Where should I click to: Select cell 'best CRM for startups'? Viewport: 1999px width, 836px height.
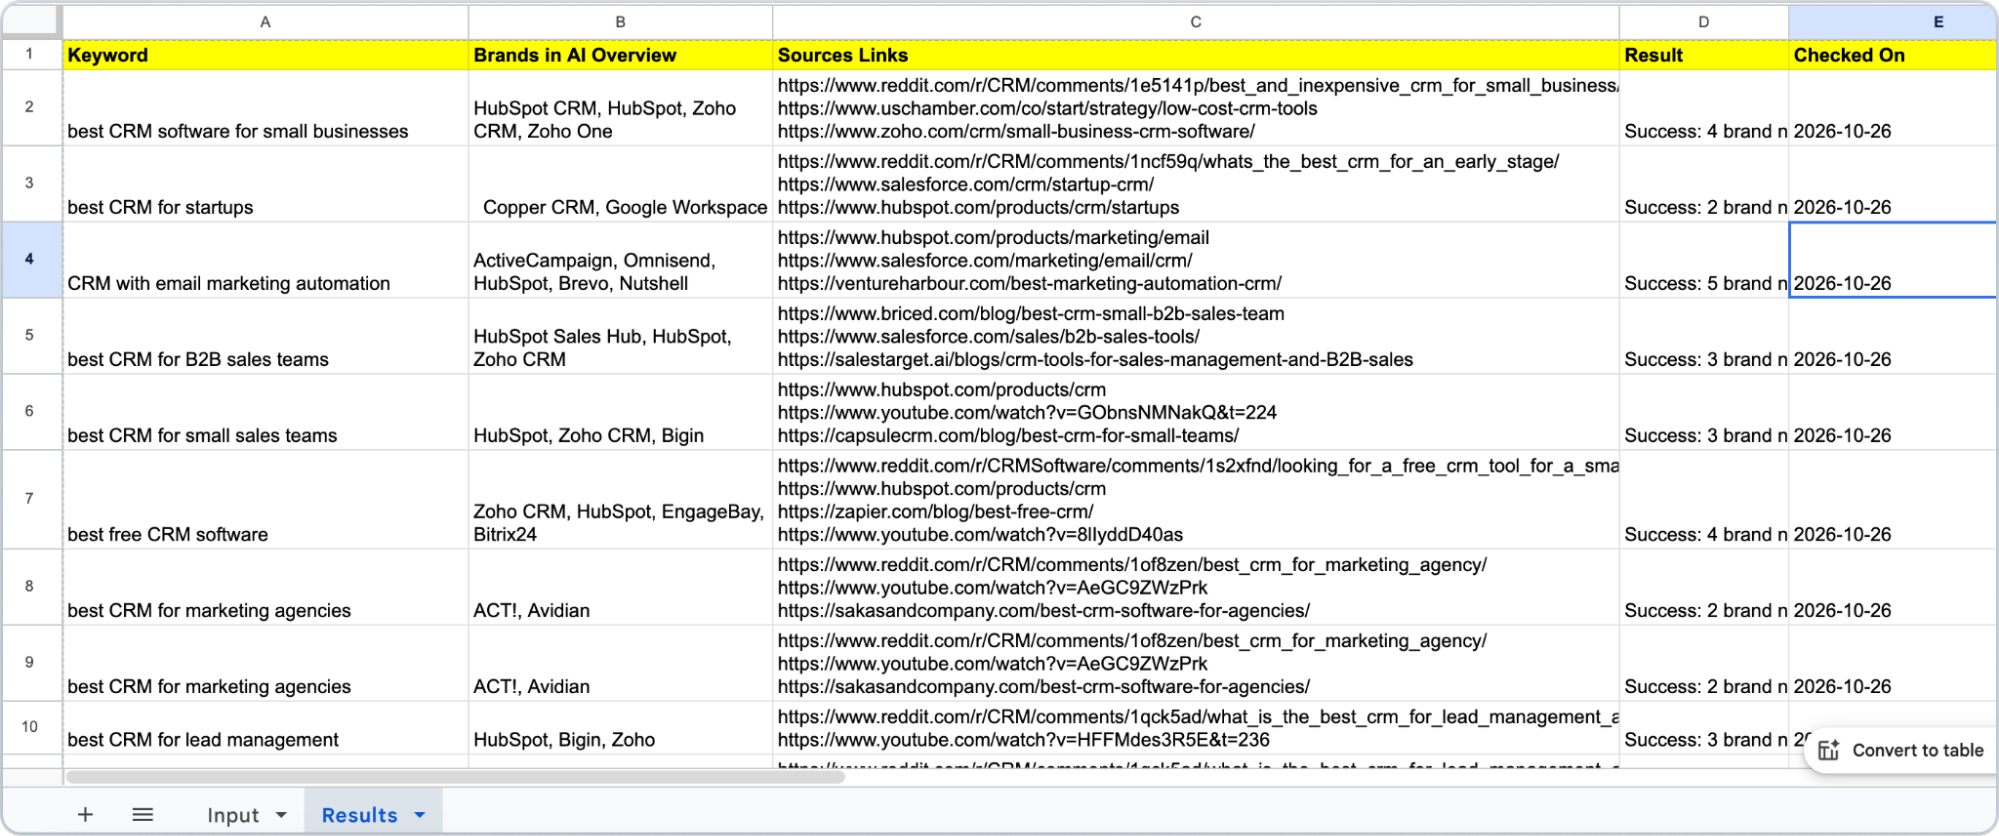[x=265, y=184]
